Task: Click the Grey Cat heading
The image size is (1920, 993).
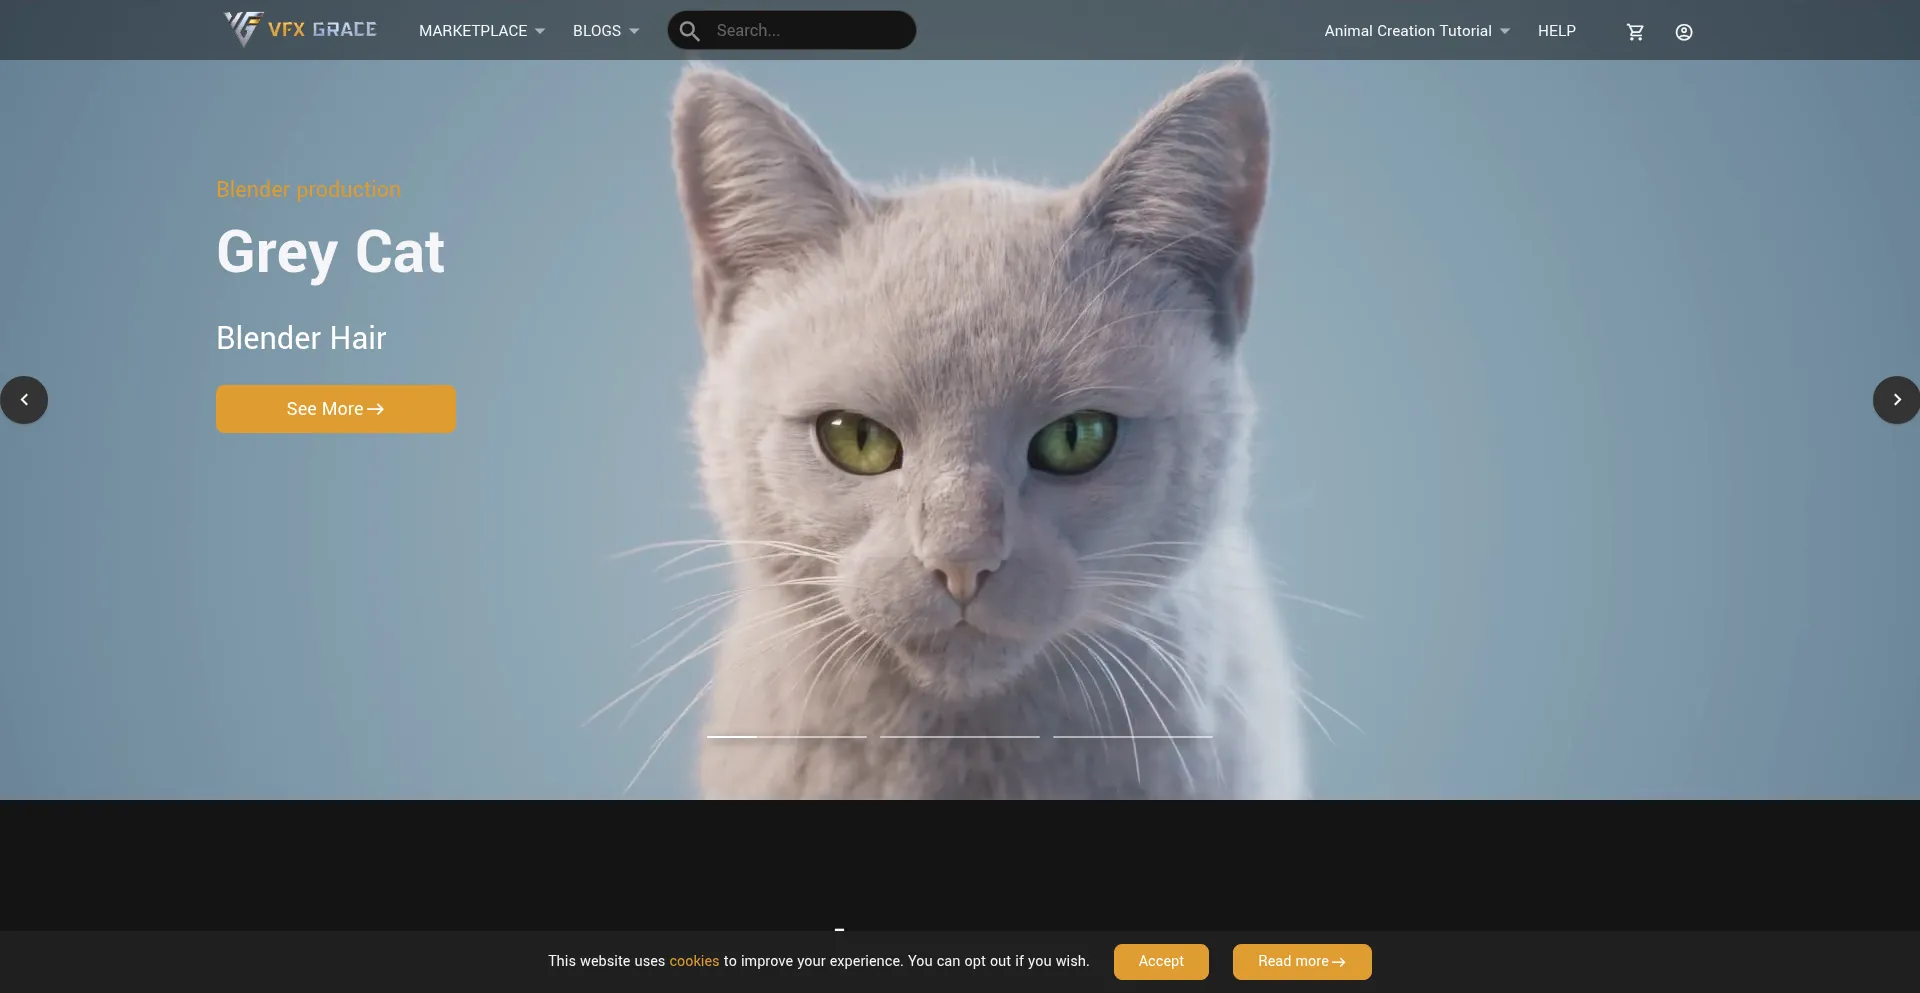Action: point(330,252)
